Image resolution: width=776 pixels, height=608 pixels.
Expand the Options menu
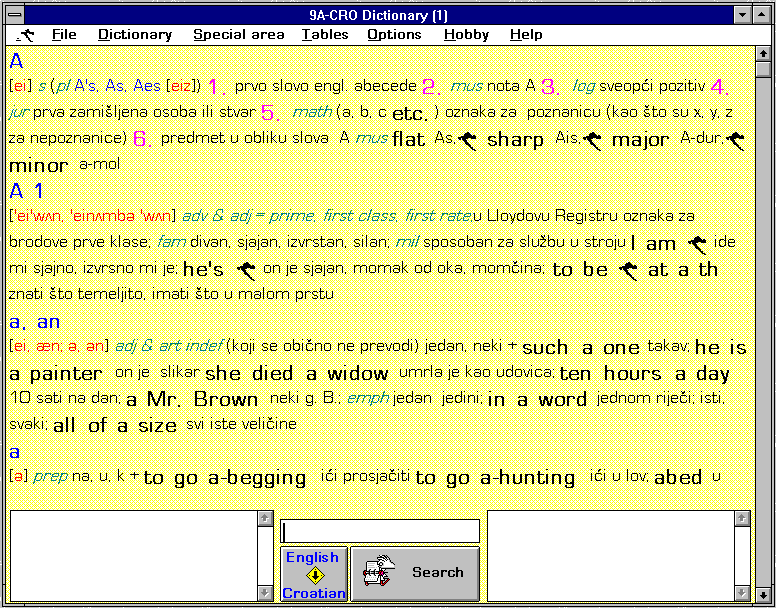[x=394, y=35]
